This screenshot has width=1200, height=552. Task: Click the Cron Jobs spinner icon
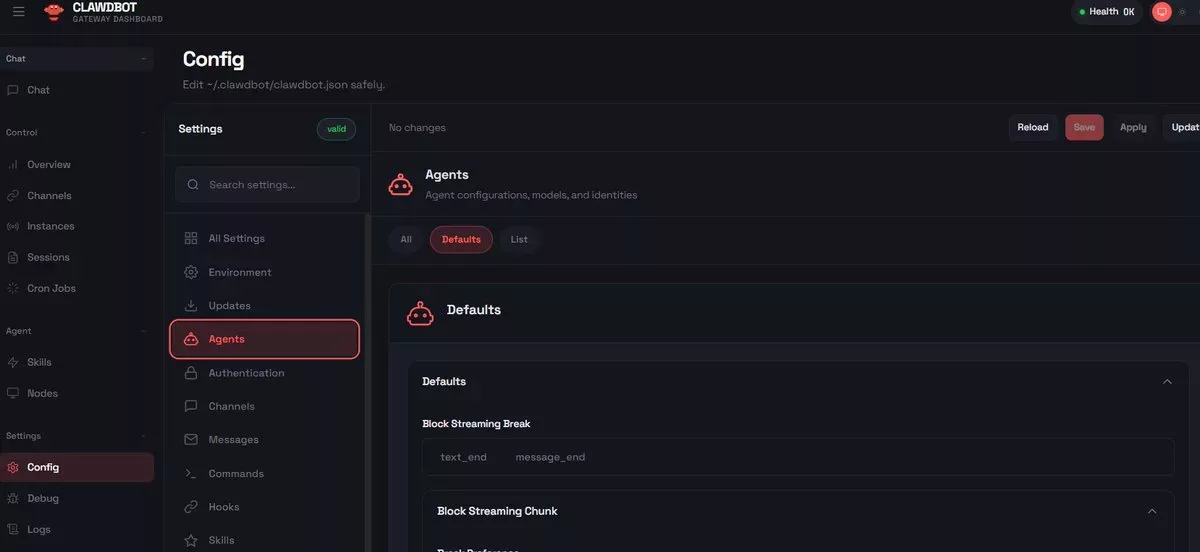(13, 288)
